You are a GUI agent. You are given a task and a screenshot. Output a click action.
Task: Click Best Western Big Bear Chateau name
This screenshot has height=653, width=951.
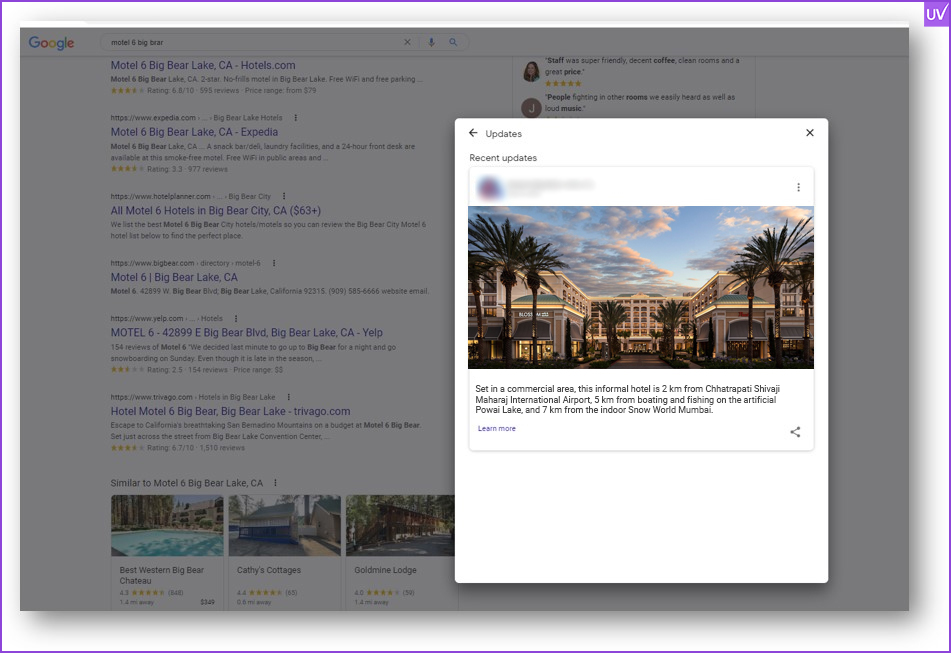click(161, 575)
